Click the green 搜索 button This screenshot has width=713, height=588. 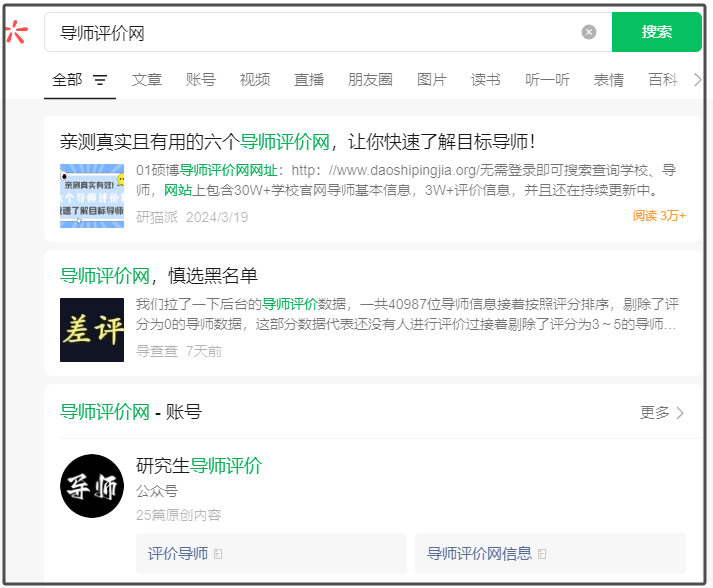click(656, 32)
